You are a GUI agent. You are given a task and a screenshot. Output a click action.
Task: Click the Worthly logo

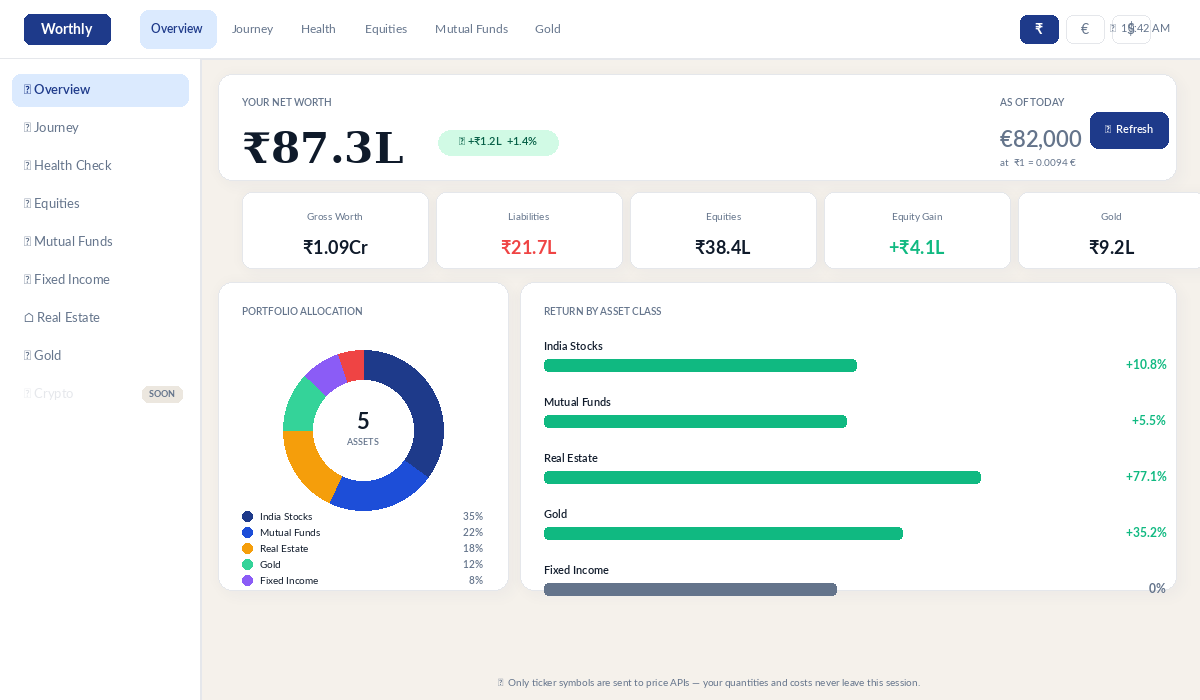[67, 29]
